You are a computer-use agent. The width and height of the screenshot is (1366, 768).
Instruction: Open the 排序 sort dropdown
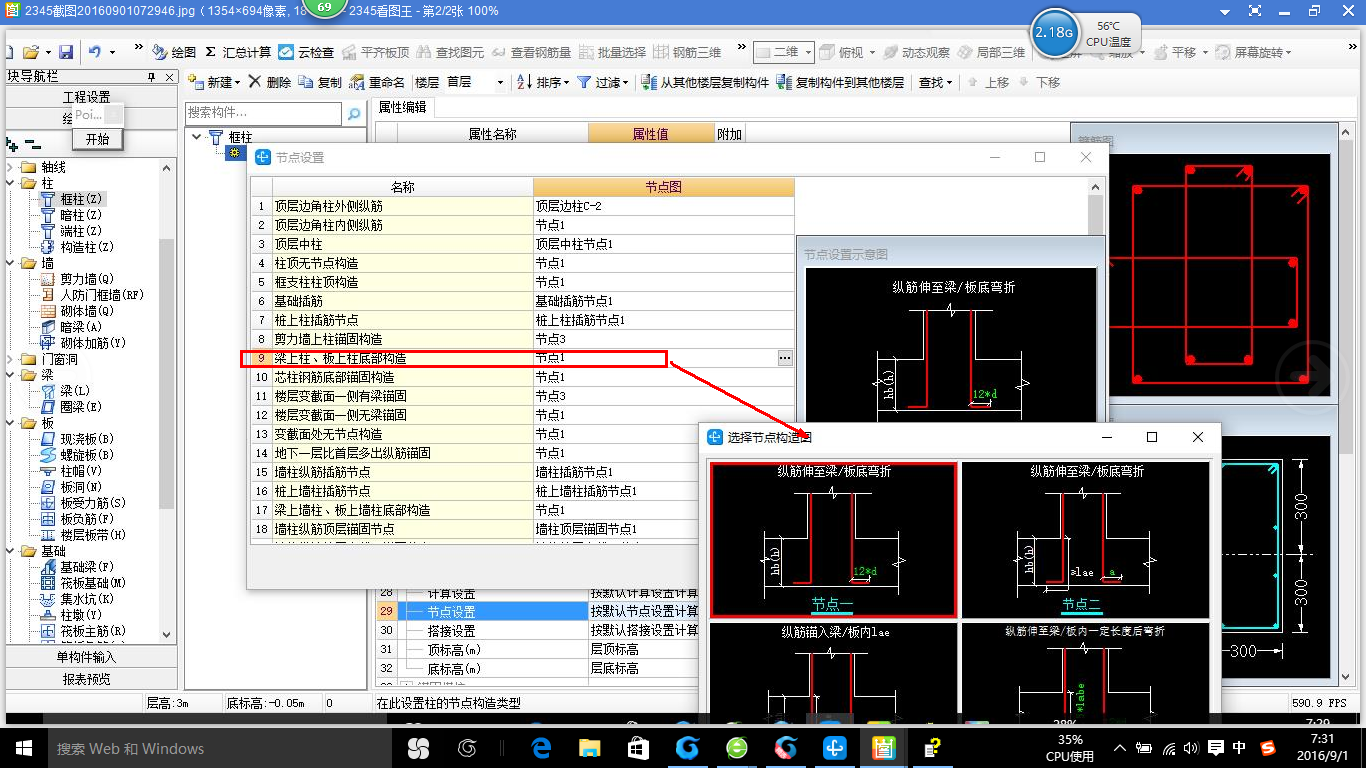pos(543,82)
